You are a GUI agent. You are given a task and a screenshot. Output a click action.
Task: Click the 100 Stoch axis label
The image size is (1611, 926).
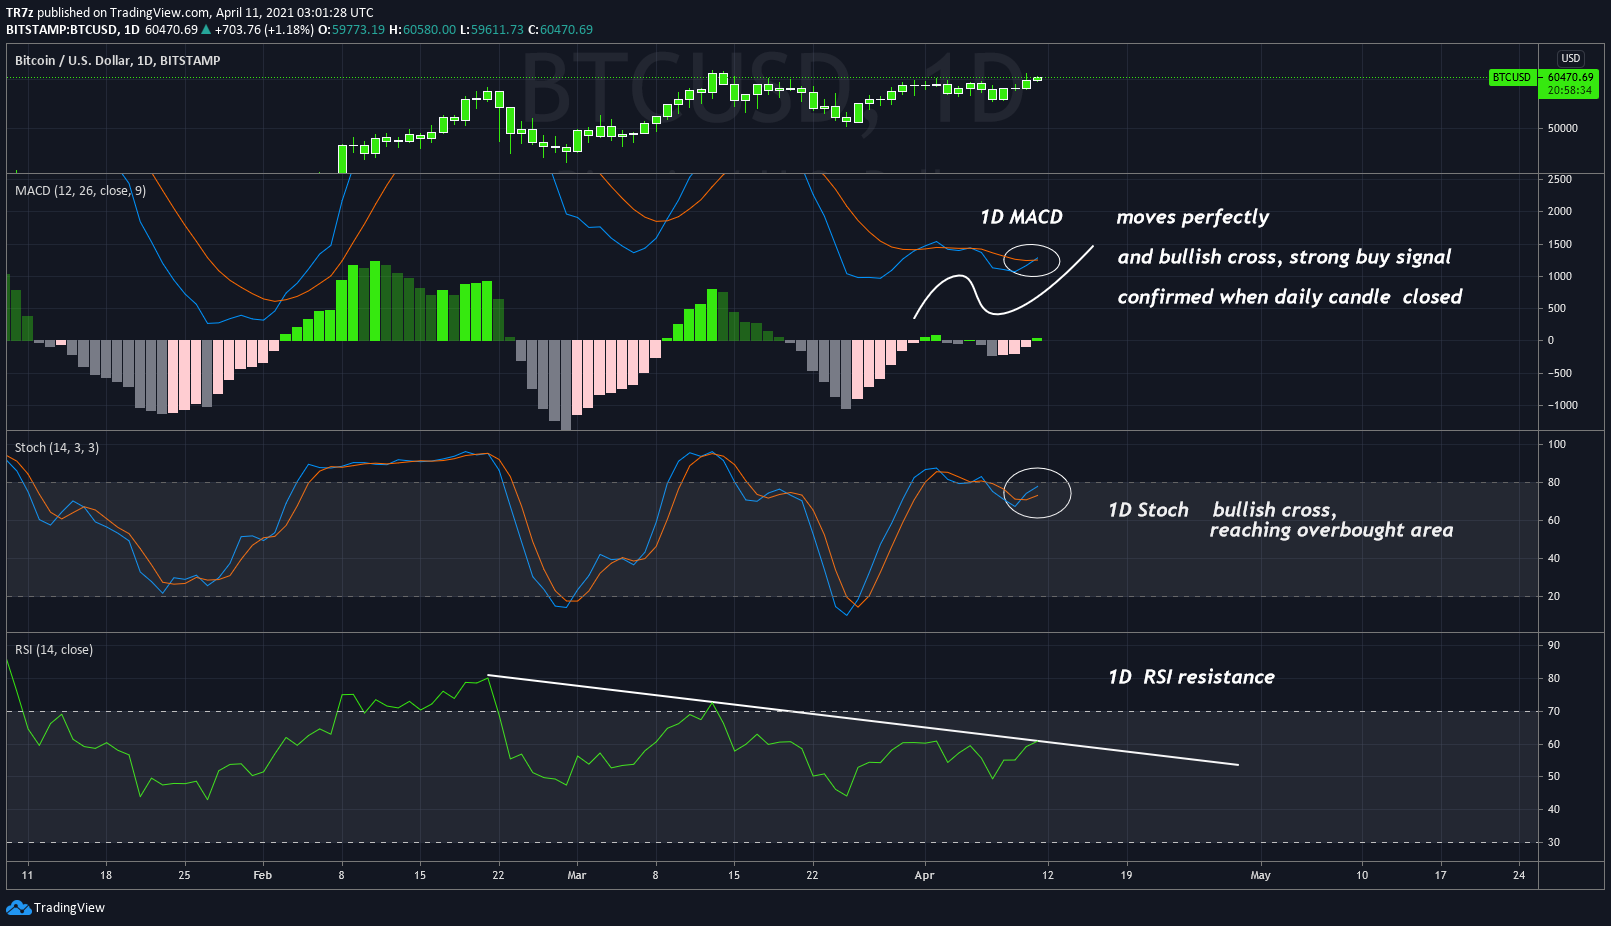coord(1556,444)
